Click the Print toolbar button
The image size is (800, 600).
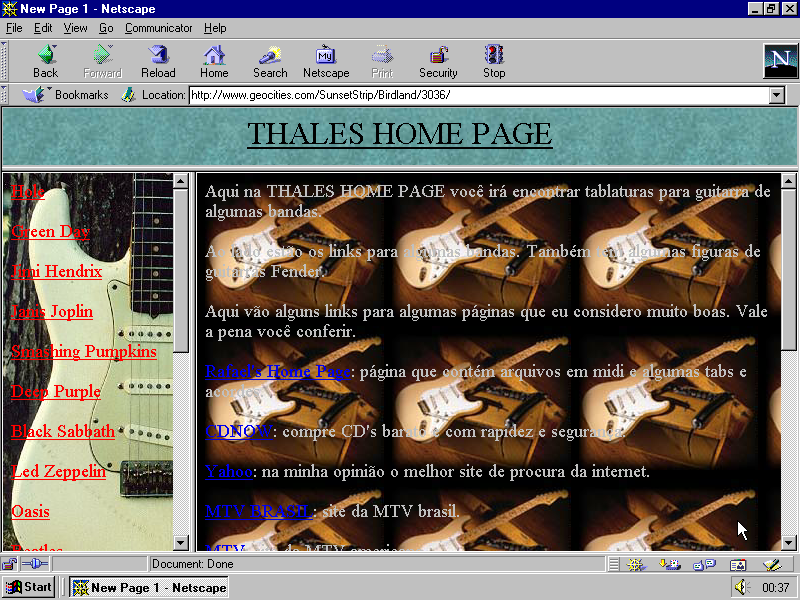click(x=382, y=61)
